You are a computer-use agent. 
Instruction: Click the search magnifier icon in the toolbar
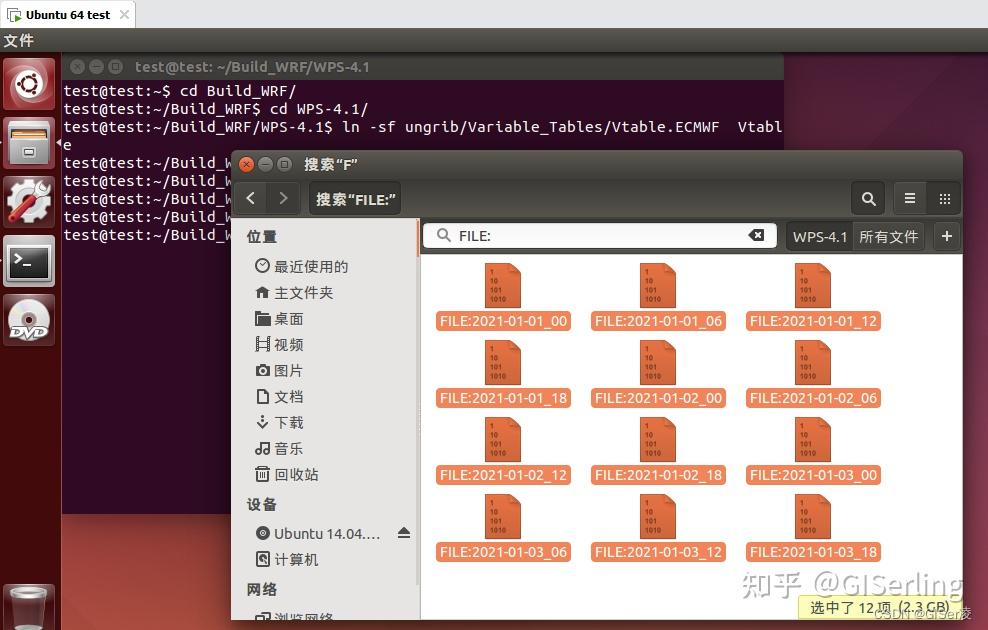[868, 198]
